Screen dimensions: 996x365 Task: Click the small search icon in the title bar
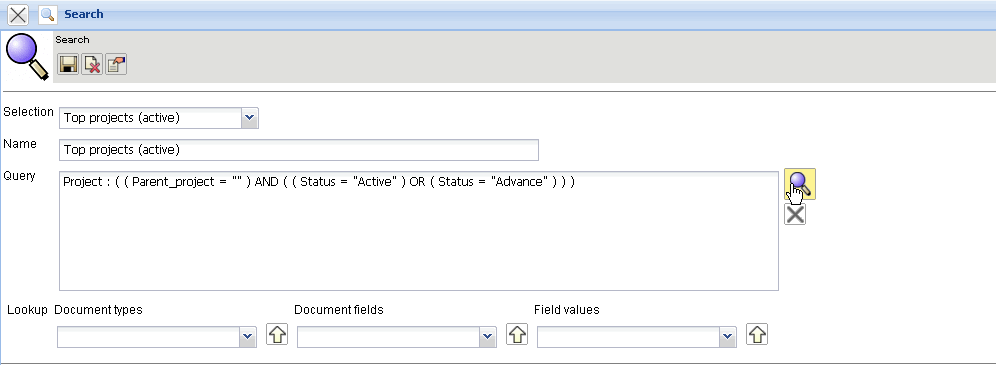coord(48,14)
